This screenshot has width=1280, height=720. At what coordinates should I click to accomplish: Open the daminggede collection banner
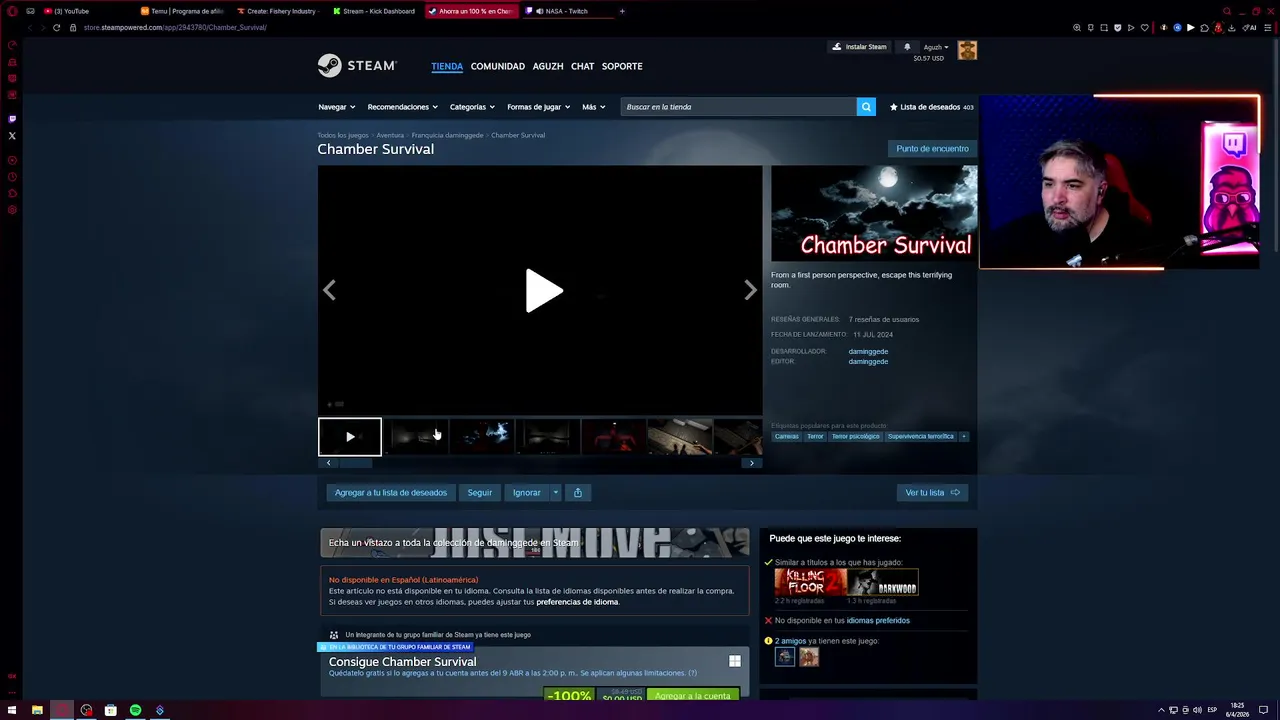(535, 542)
